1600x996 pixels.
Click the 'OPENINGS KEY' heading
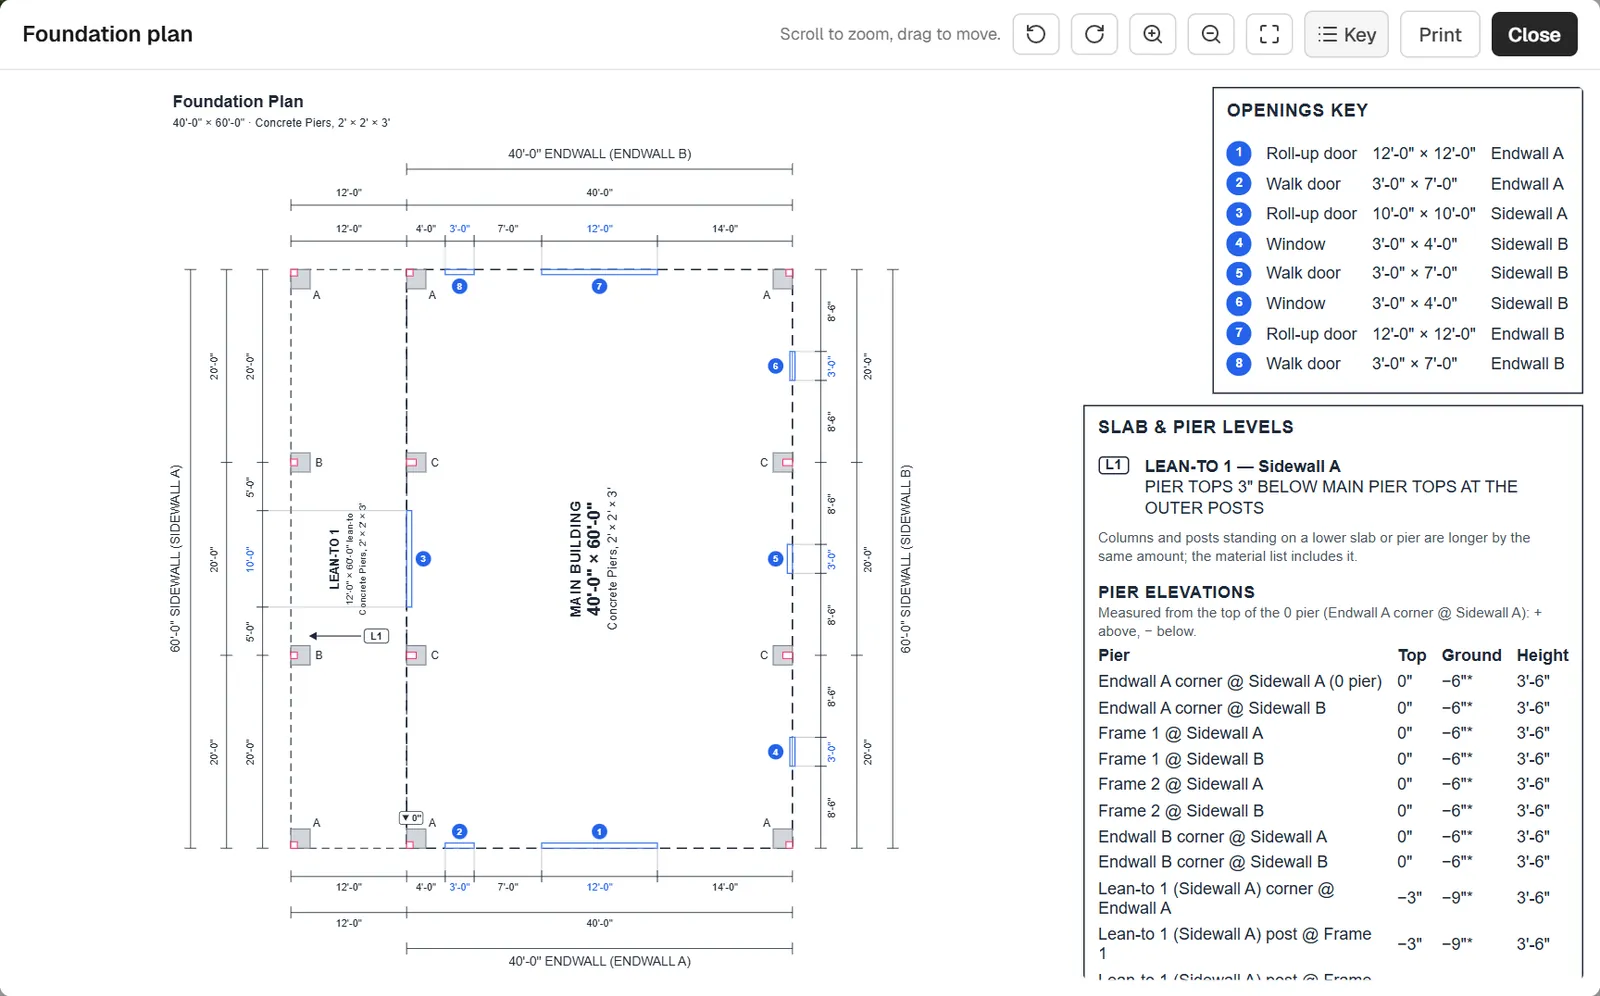(1297, 110)
